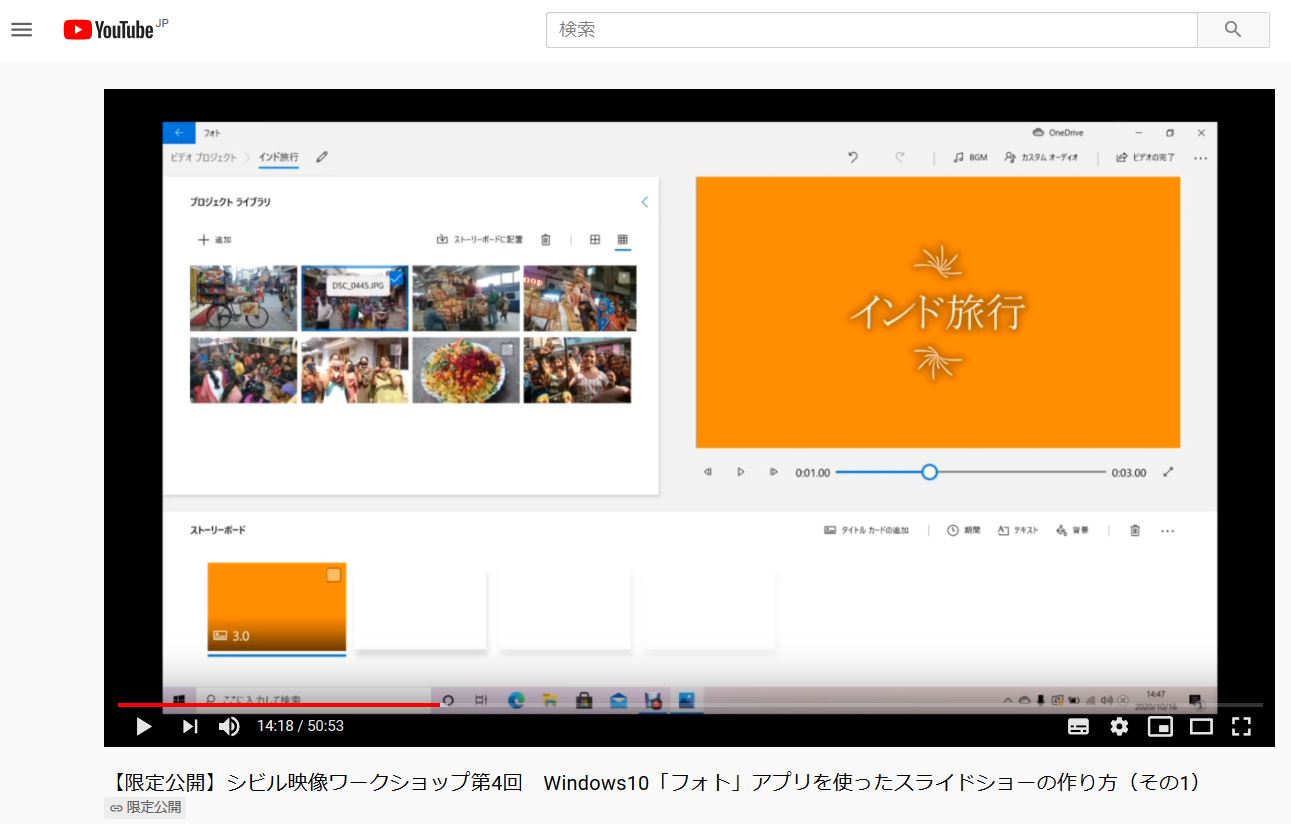Open テキスト text option in storyboard
Image resolution: width=1291 pixels, height=824 pixels.
point(1019,531)
